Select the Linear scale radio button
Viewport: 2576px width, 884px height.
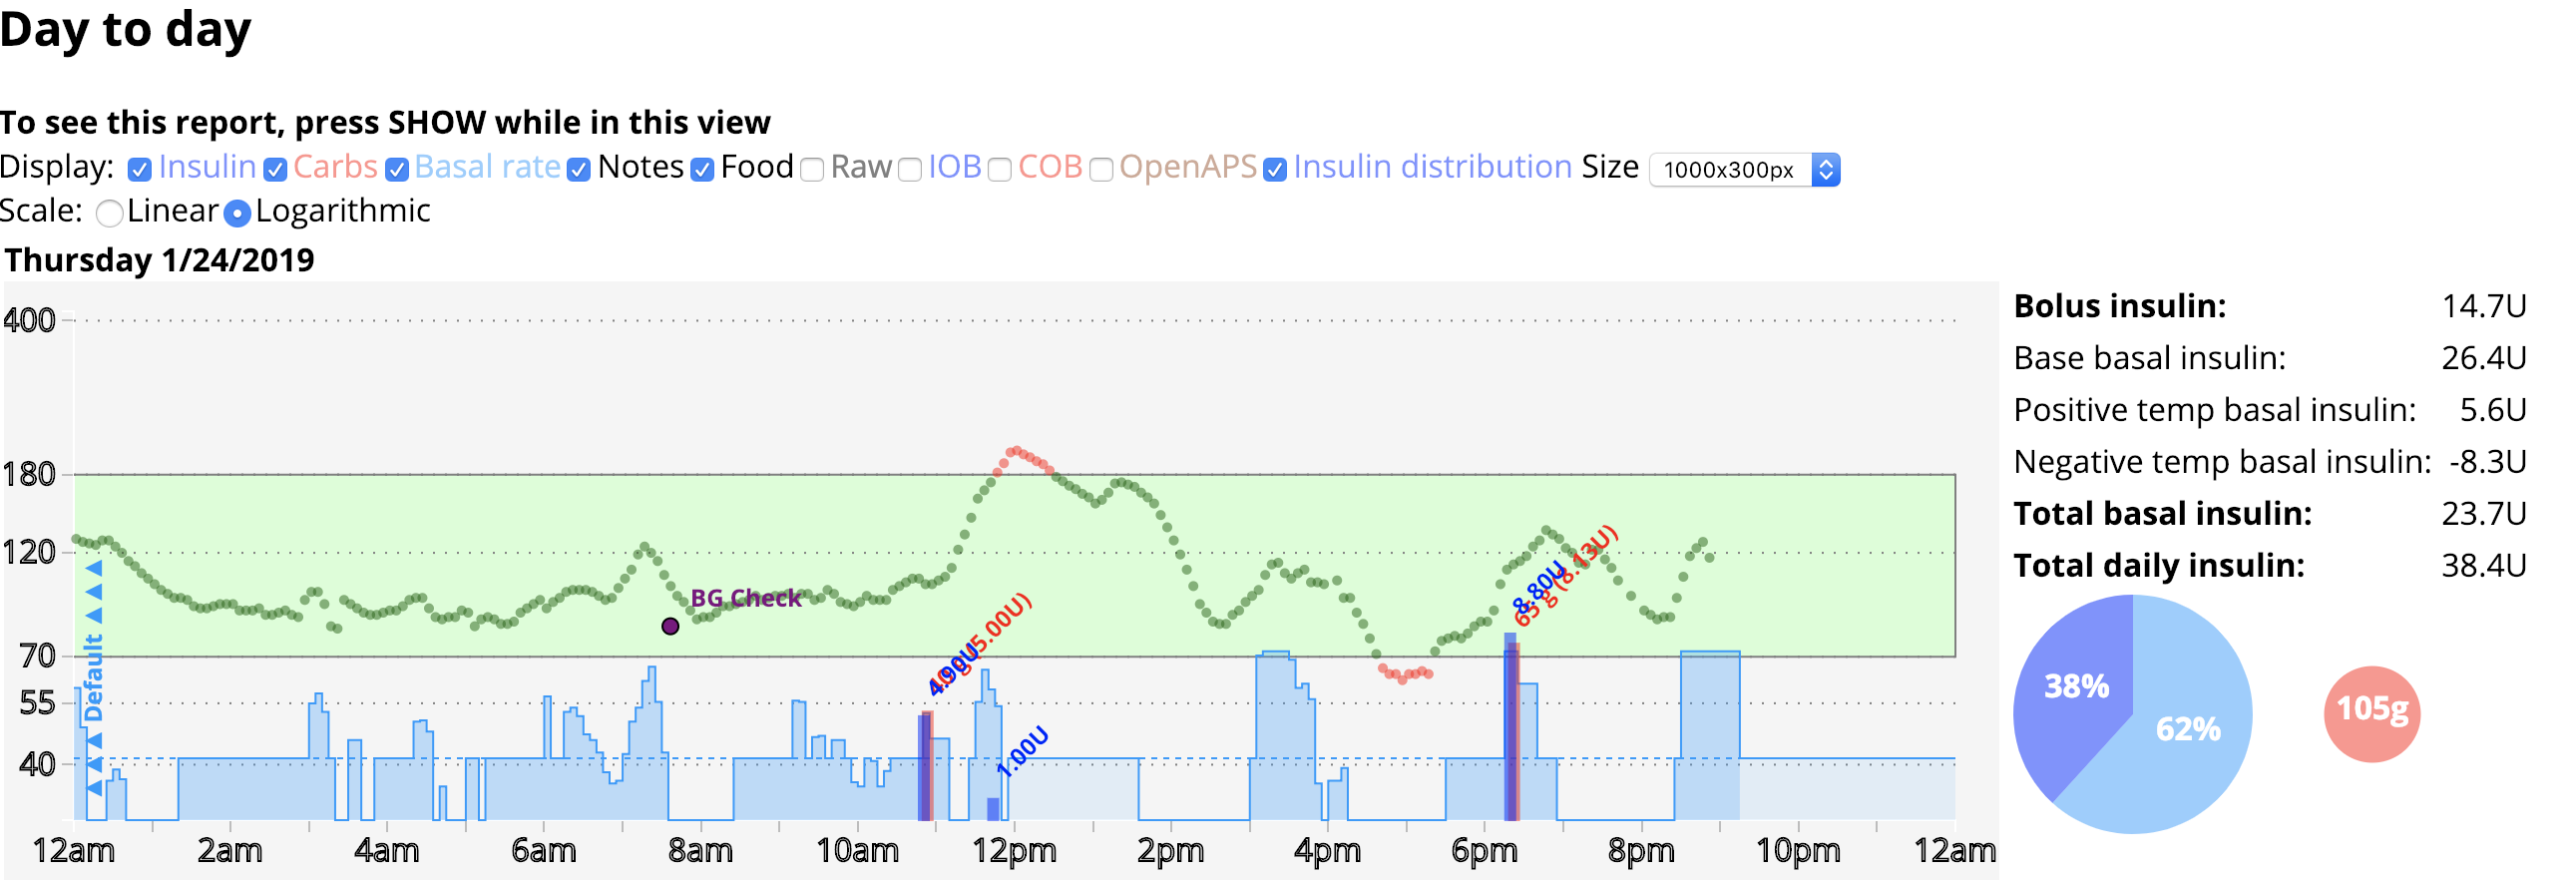(x=109, y=213)
